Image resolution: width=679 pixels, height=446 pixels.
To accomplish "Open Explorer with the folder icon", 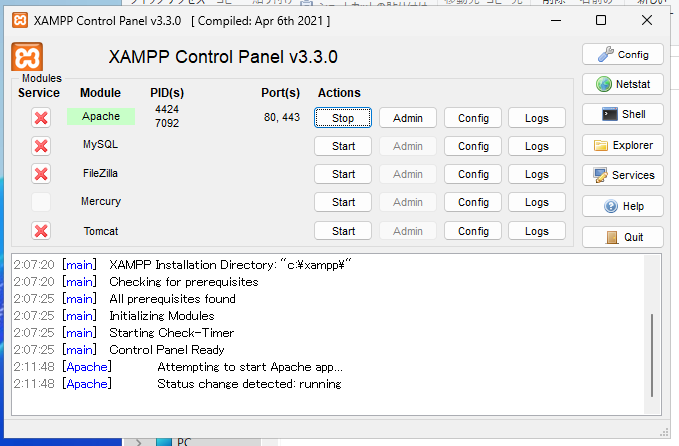I will tap(622, 145).
